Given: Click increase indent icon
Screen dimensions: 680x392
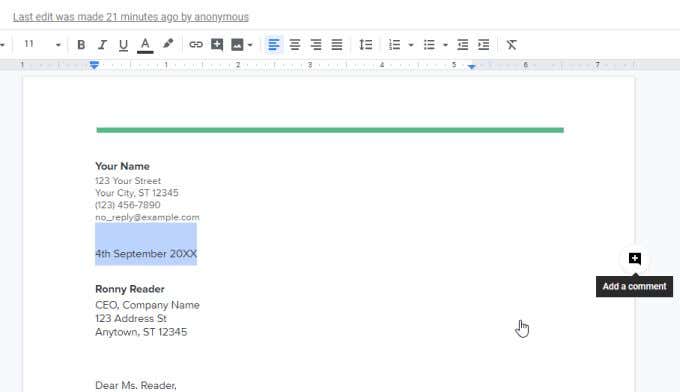Looking at the screenshot, I should tap(484, 44).
